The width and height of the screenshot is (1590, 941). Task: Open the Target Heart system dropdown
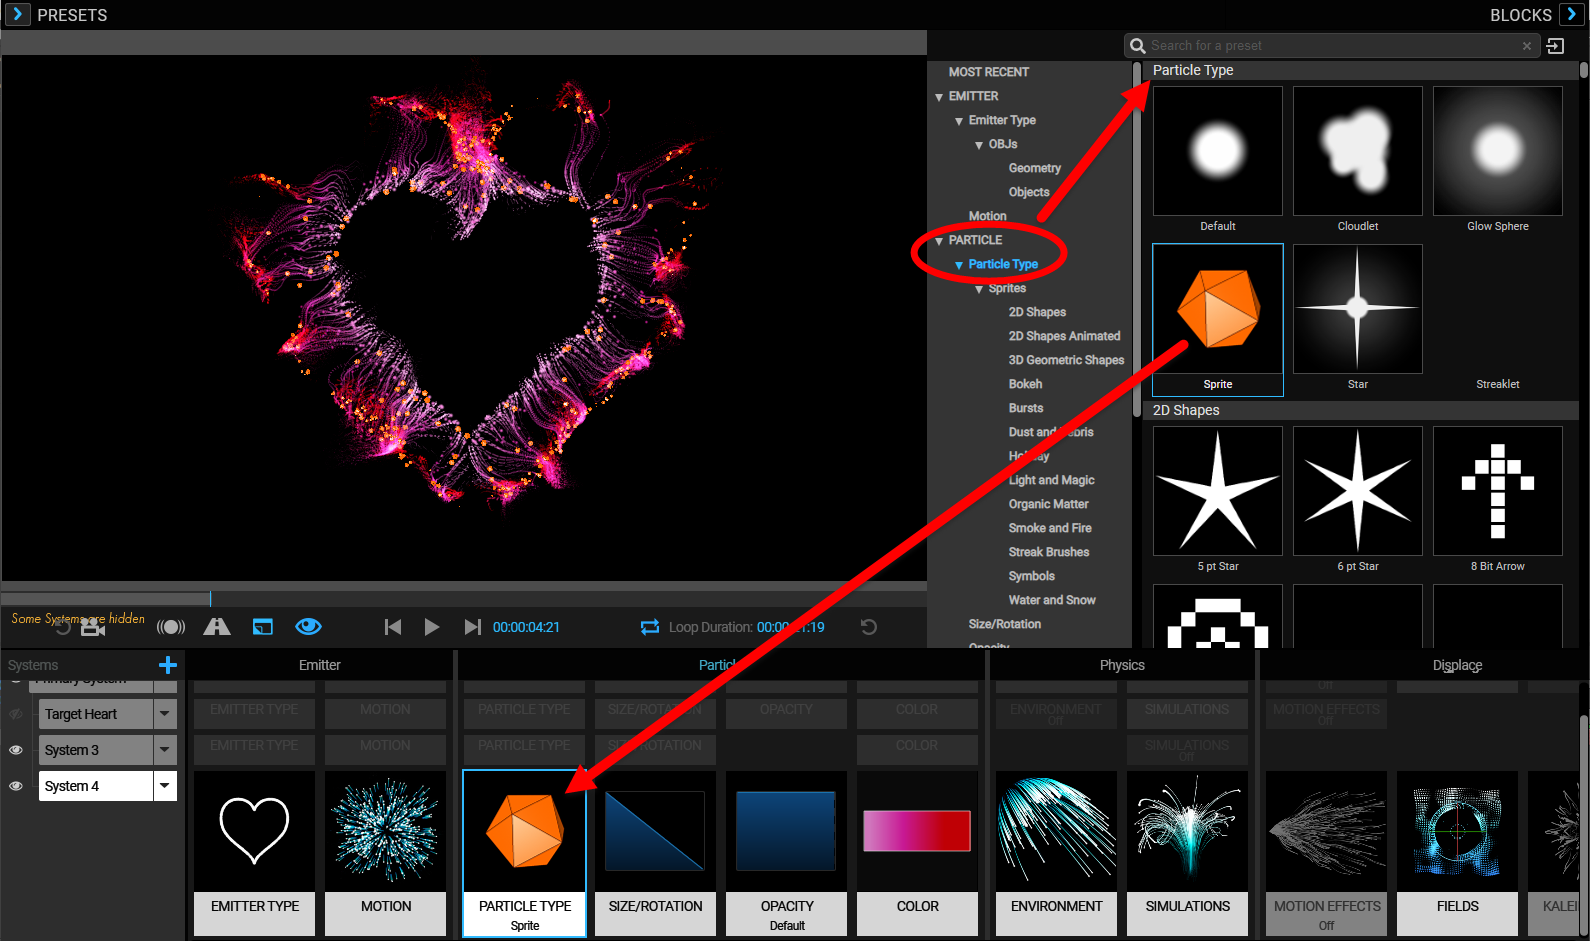coord(165,714)
